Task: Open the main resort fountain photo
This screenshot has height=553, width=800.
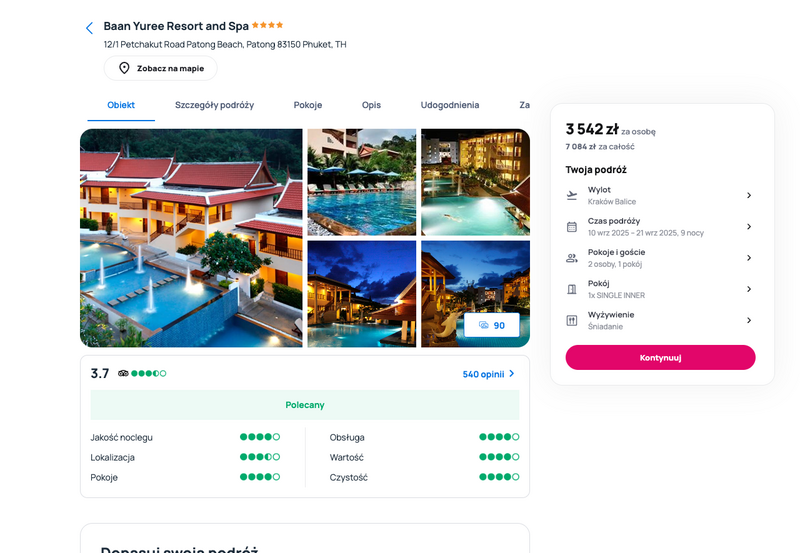Action: coord(191,238)
